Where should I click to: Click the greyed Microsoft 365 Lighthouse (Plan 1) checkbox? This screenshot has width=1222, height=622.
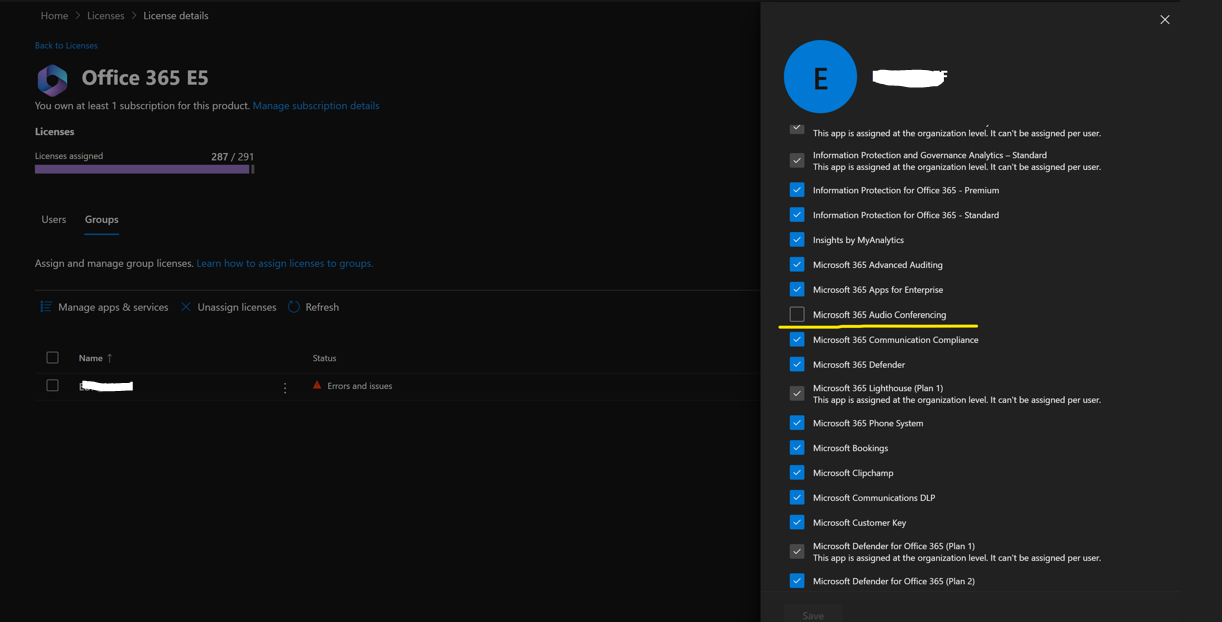(797, 393)
